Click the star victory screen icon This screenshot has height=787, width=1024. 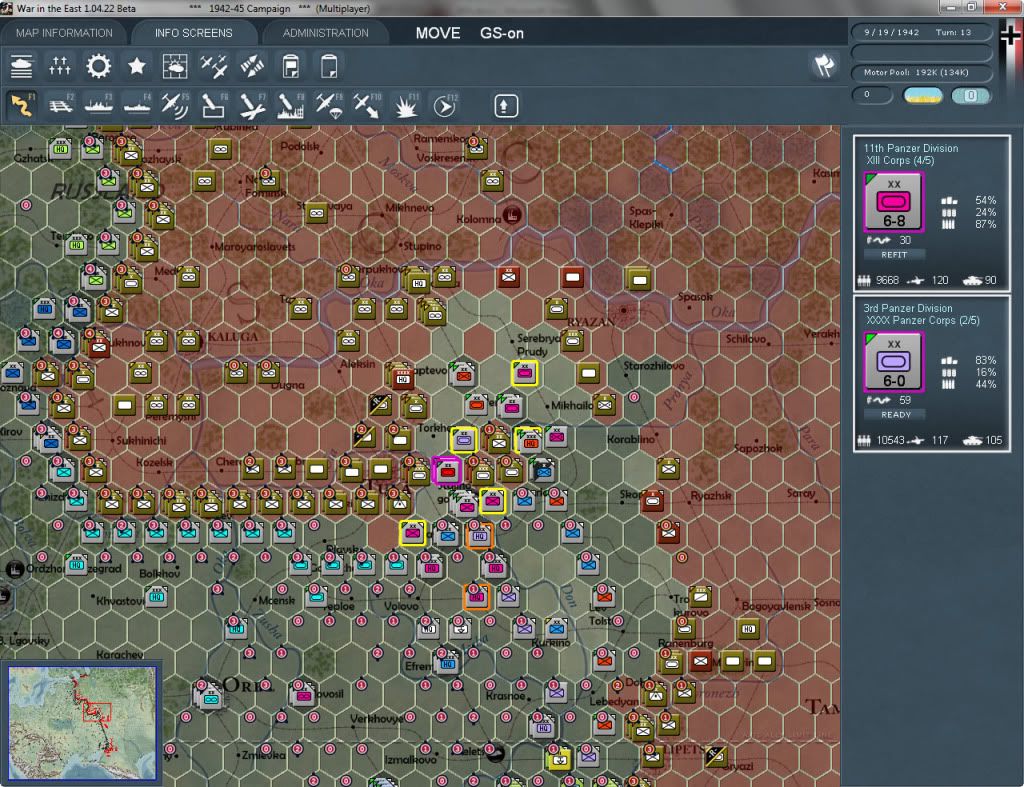136,67
